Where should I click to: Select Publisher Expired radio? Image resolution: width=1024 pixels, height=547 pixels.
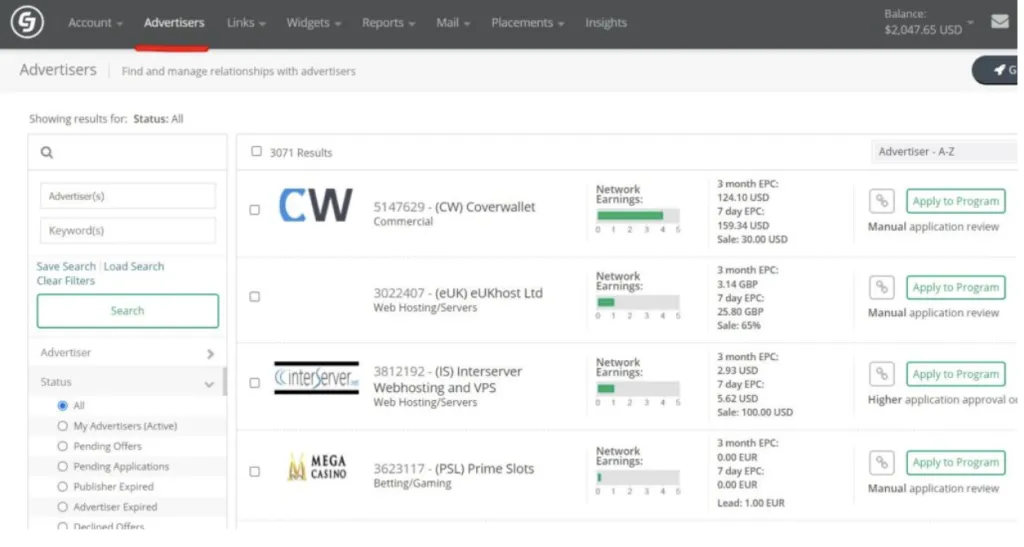click(x=63, y=486)
